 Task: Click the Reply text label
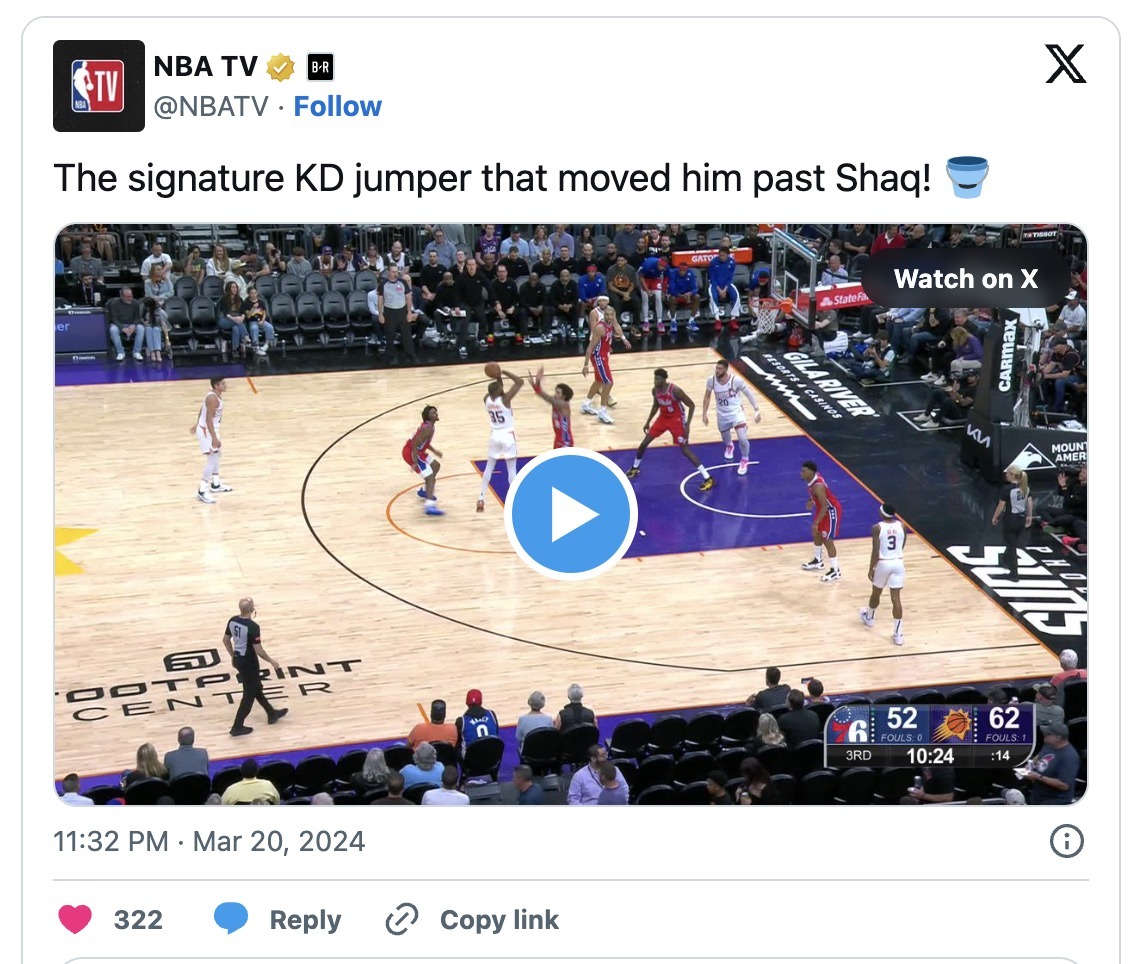(x=305, y=920)
